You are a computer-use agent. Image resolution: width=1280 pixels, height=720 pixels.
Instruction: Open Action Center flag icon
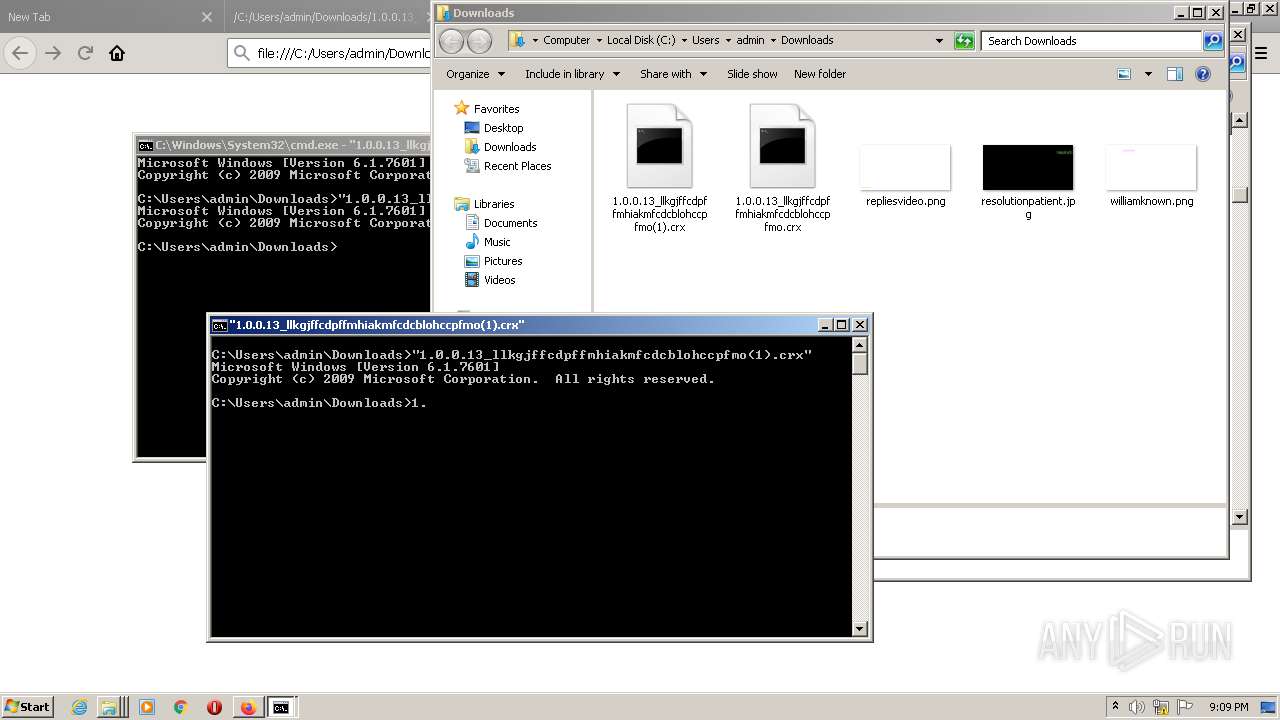tap(1186, 707)
